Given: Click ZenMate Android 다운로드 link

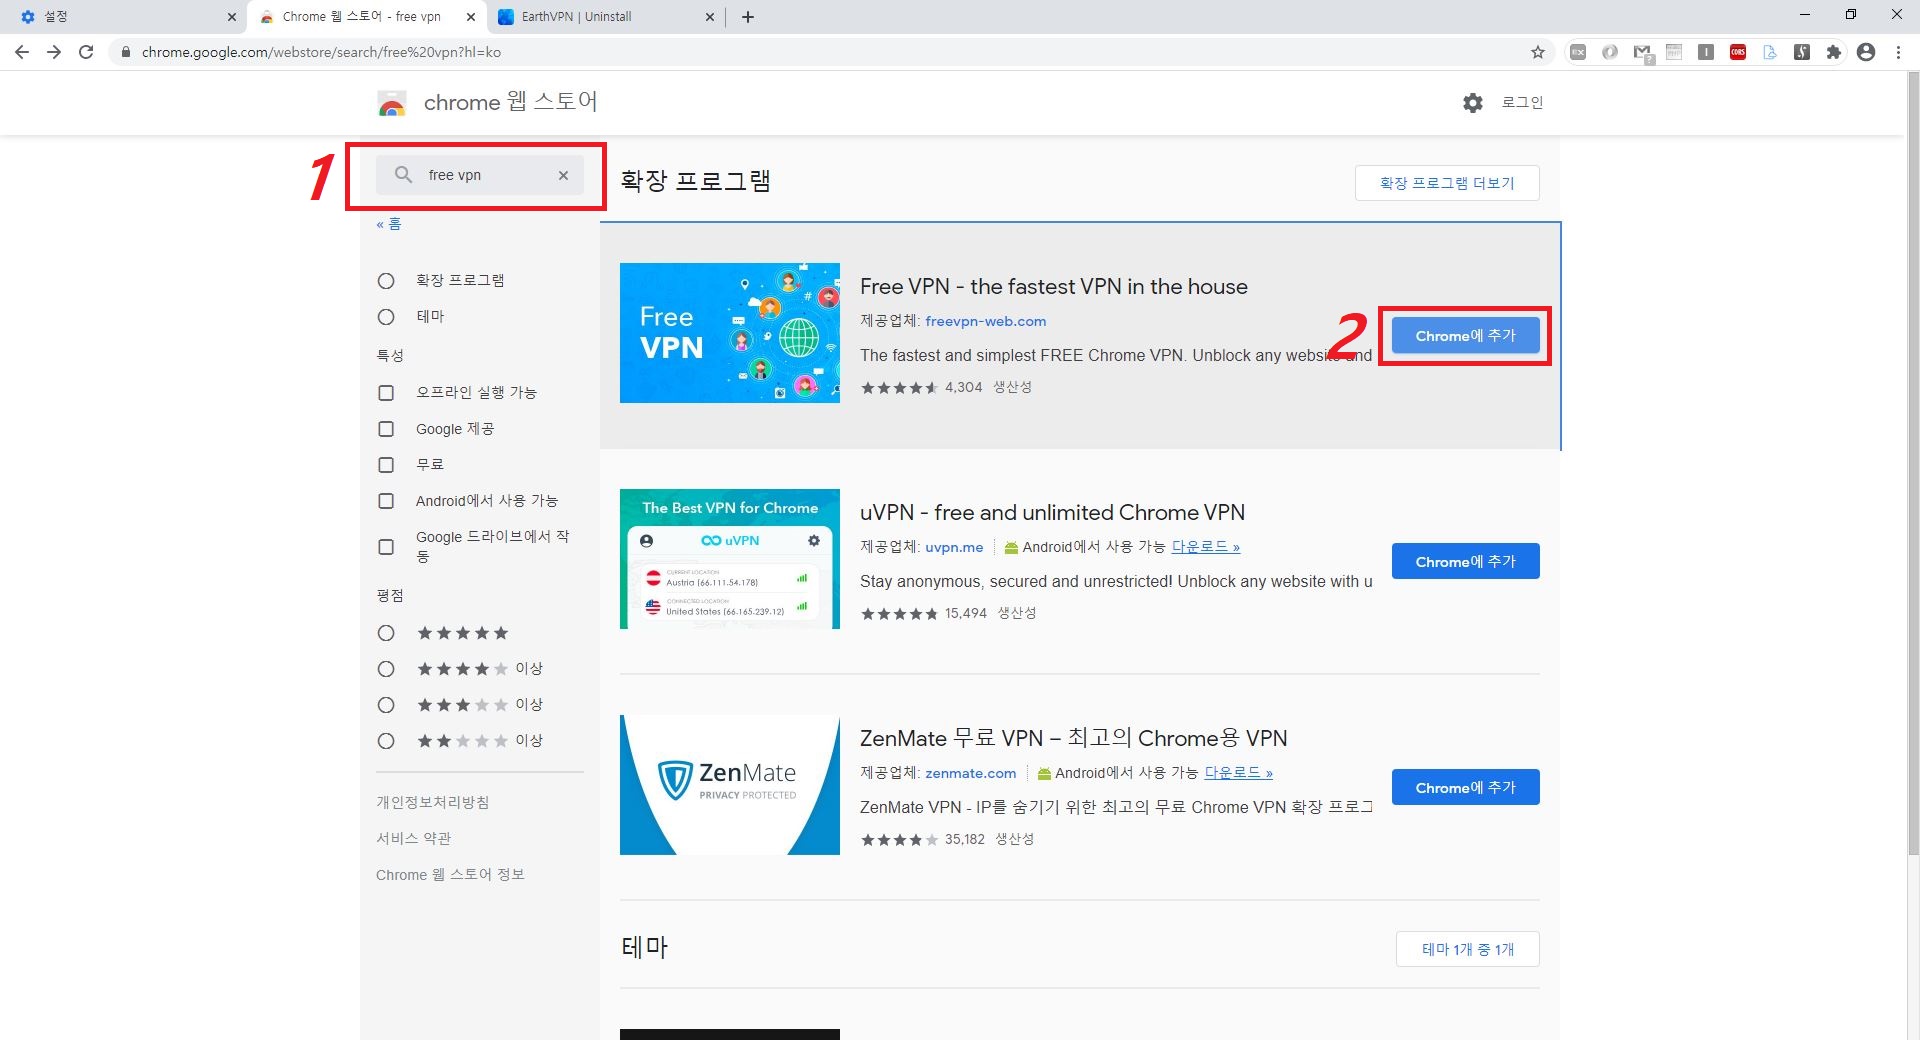Looking at the screenshot, I should click(1239, 773).
